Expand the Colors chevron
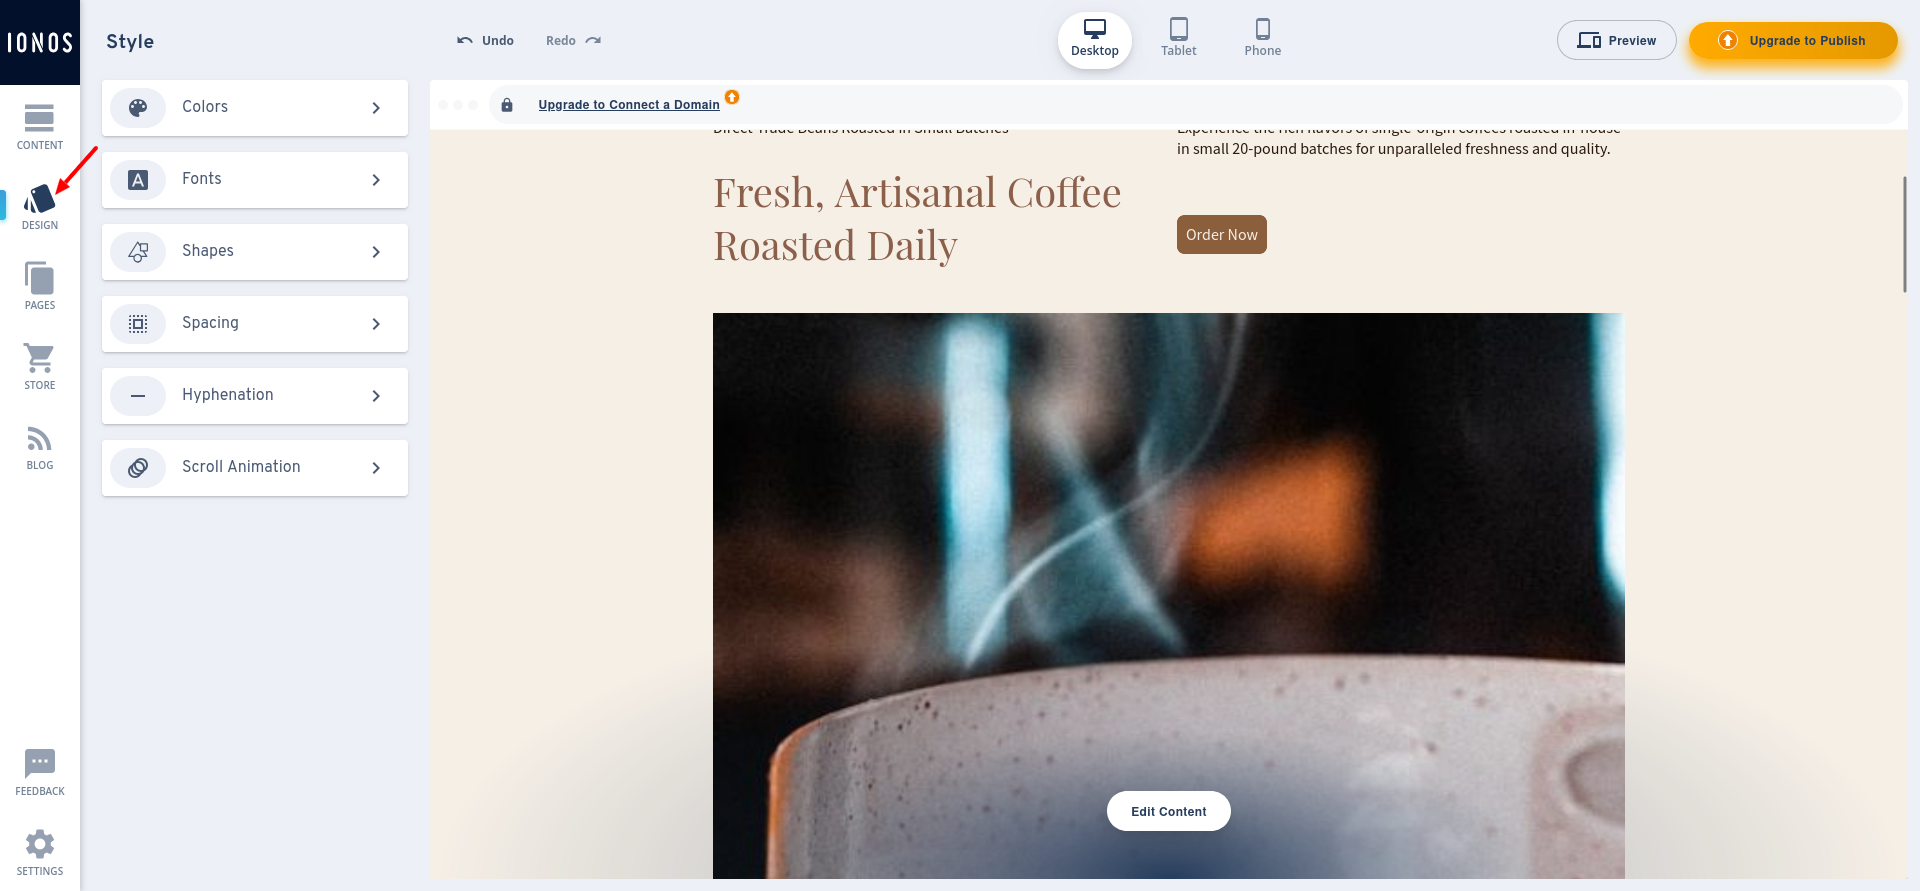This screenshot has height=891, width=1920. click(376, 108)
